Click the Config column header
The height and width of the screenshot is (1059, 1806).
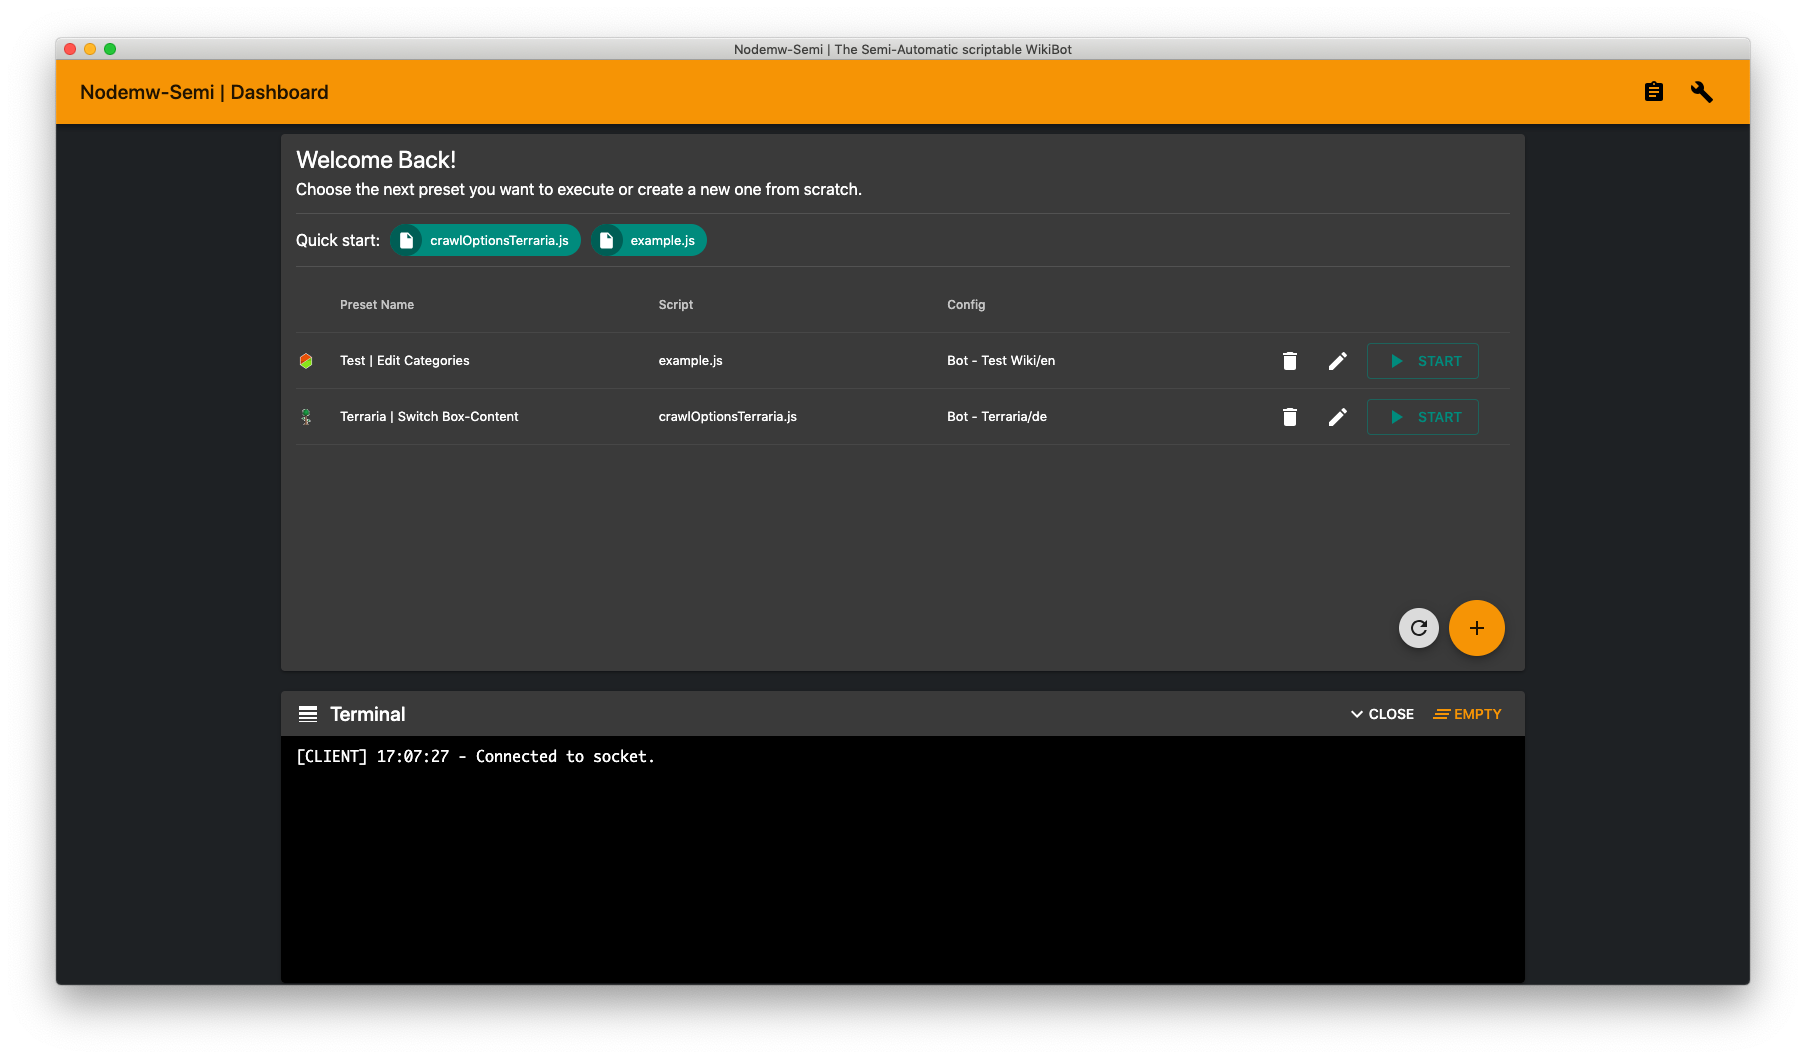966,305
